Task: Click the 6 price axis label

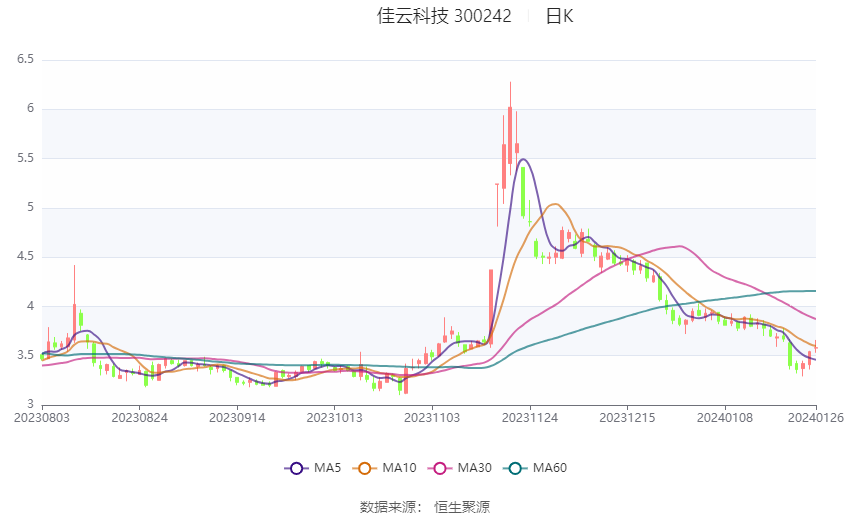Action: 30,108
